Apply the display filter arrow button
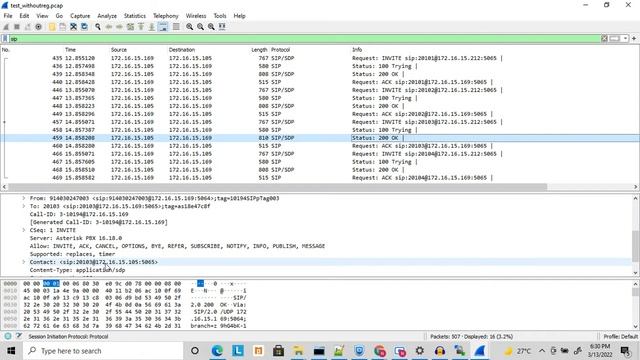This screenshot has width=640, height=360. pos(614,39)
